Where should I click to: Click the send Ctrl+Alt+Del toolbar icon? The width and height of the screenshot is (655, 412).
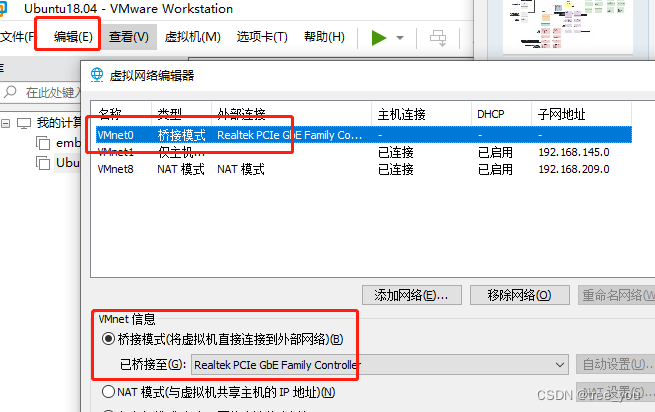[438, 38]
